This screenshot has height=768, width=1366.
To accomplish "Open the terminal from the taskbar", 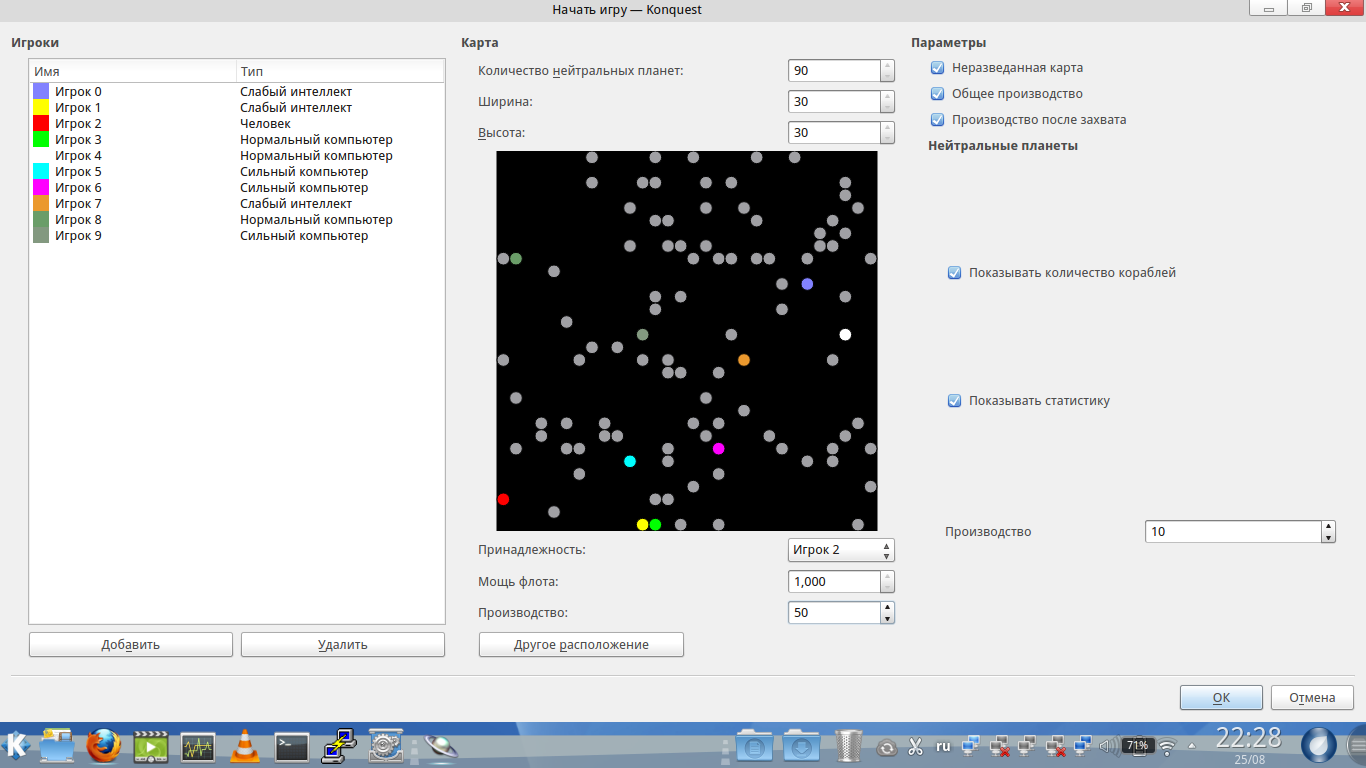I will 292,745.
